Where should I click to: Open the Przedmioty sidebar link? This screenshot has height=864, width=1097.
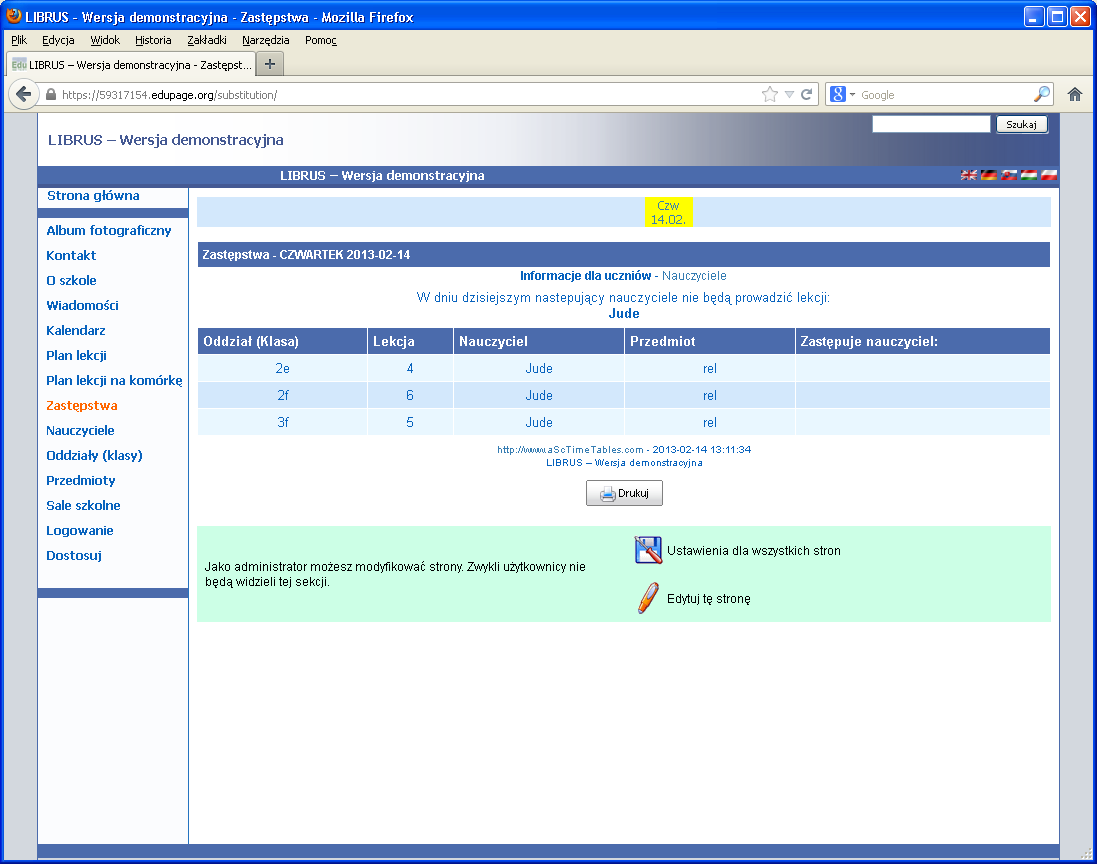pos(80,481)
